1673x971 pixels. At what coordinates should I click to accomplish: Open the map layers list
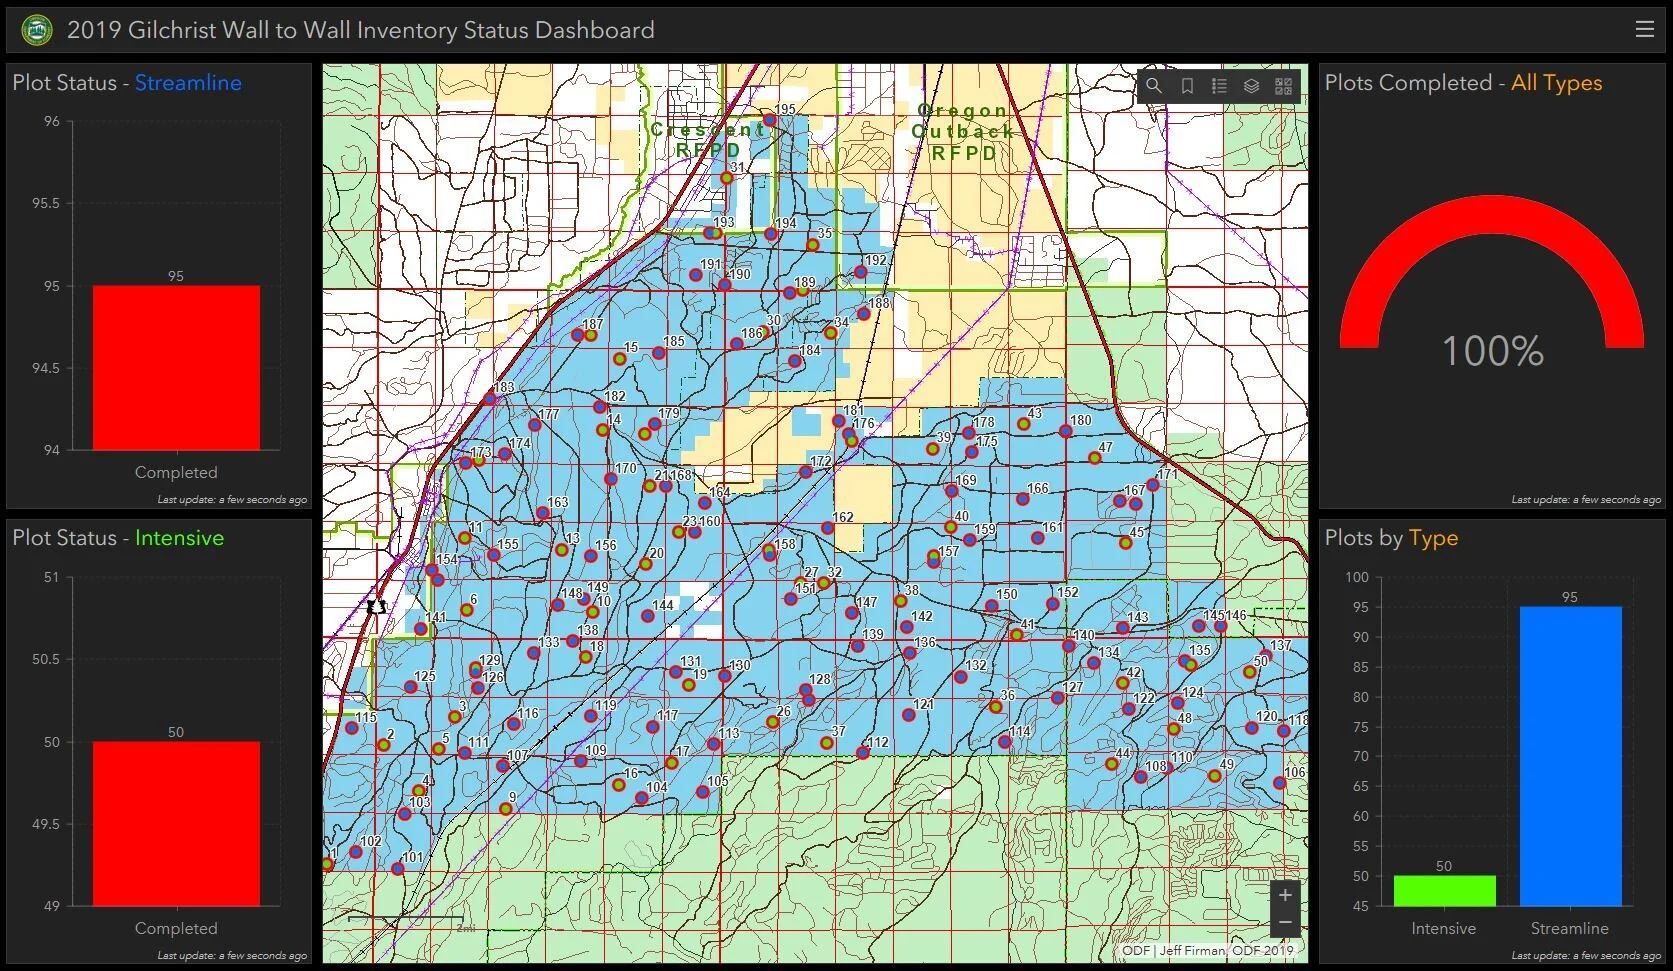click(x=1251, y=86)
